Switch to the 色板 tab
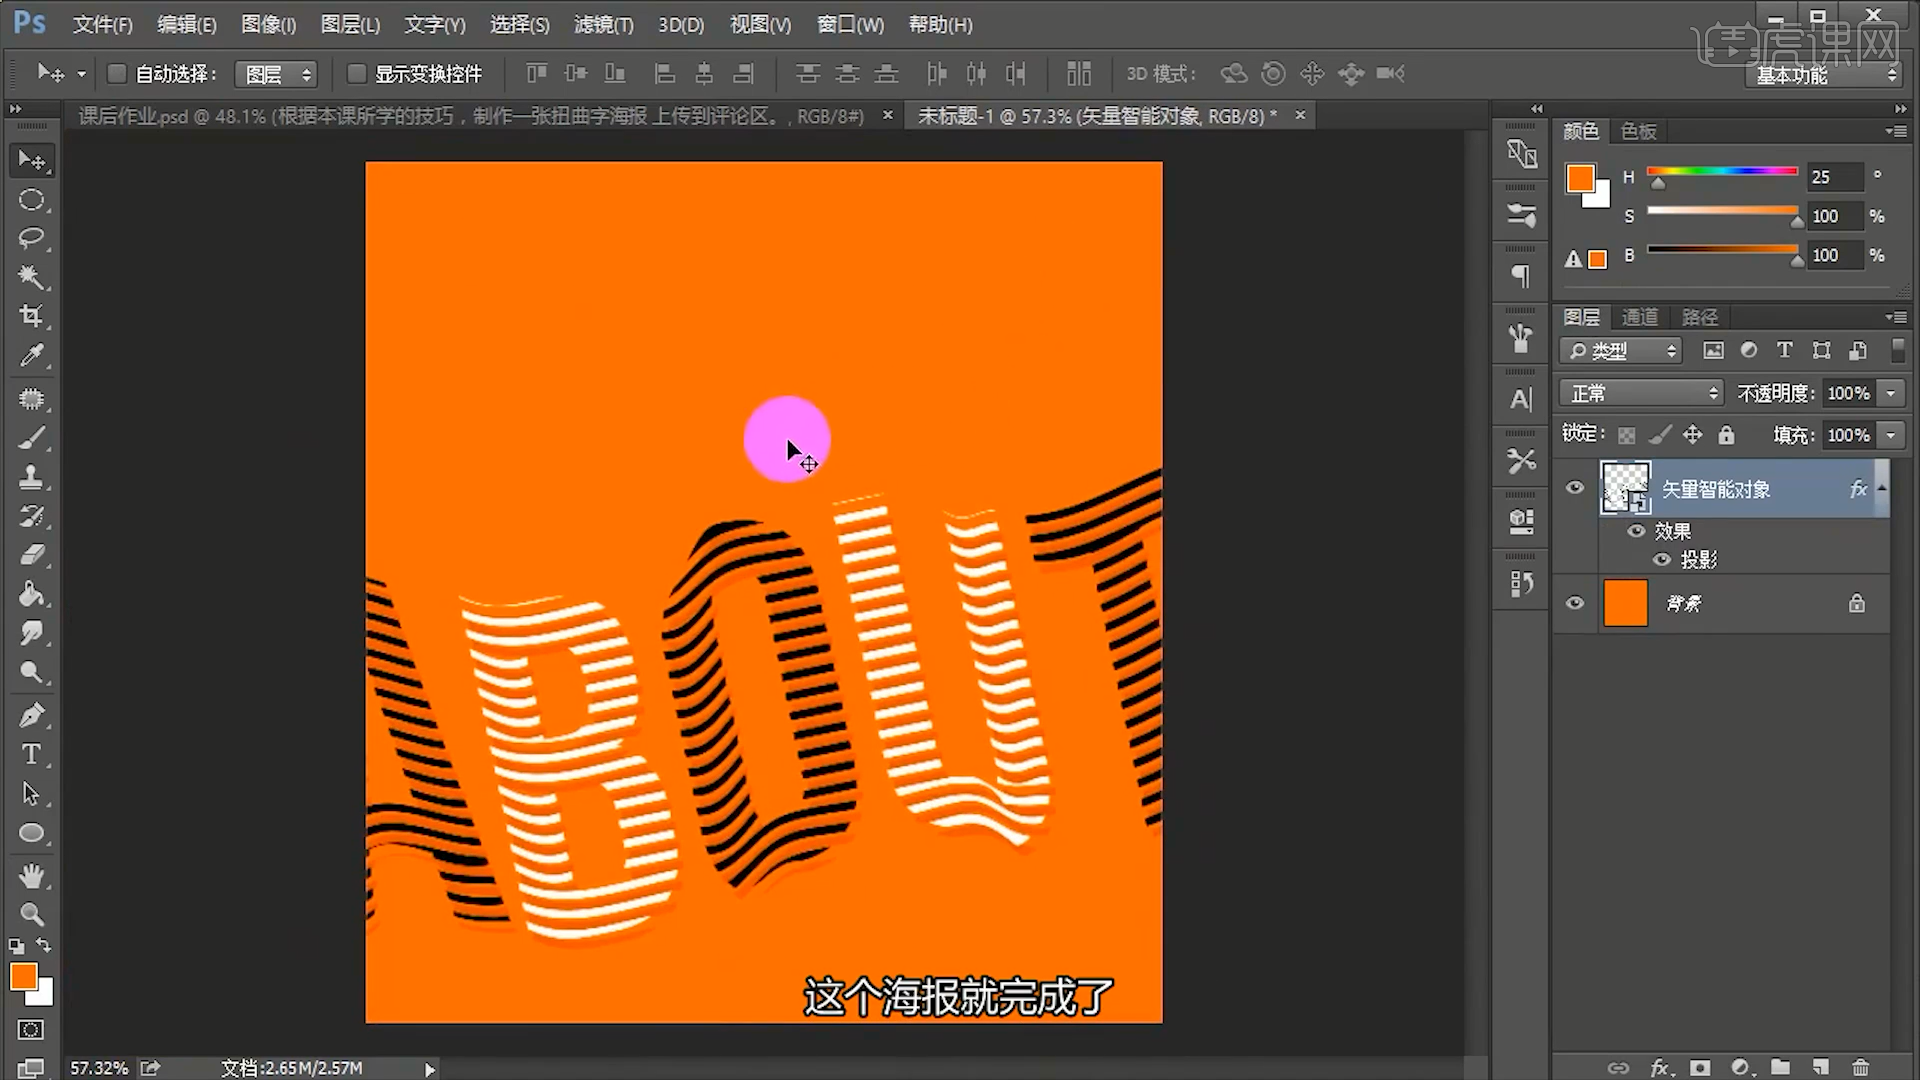1920x1080 pixels. click(1638, 131)
